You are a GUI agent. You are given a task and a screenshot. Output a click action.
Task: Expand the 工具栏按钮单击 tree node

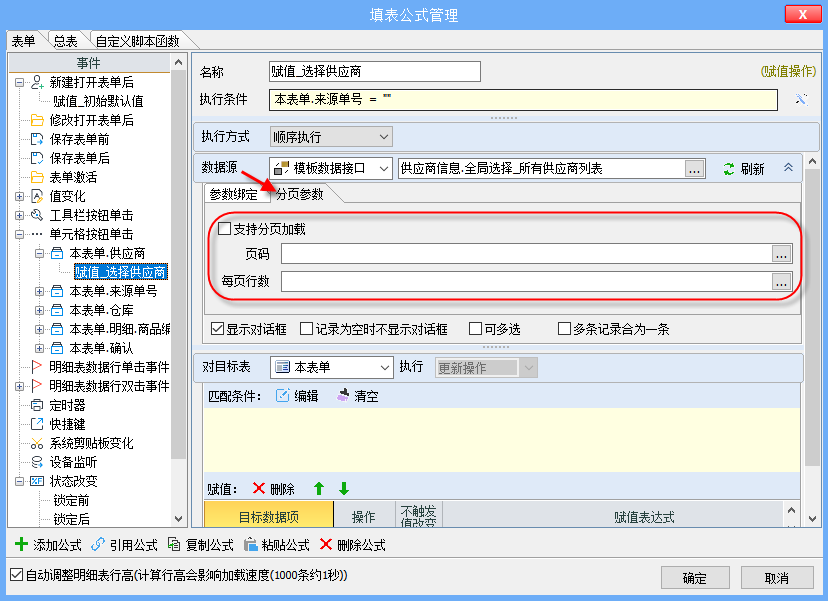(20, 215)
